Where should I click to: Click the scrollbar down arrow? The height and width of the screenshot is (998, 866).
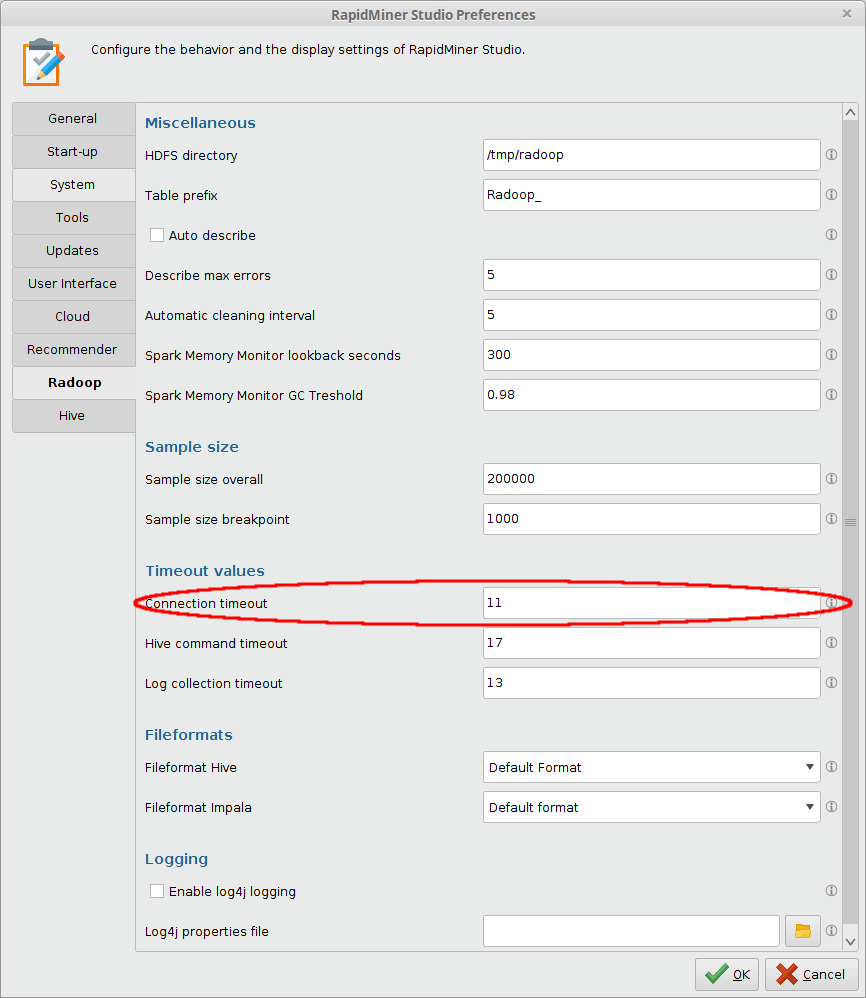pyautogui.click(x=850, y=940)
